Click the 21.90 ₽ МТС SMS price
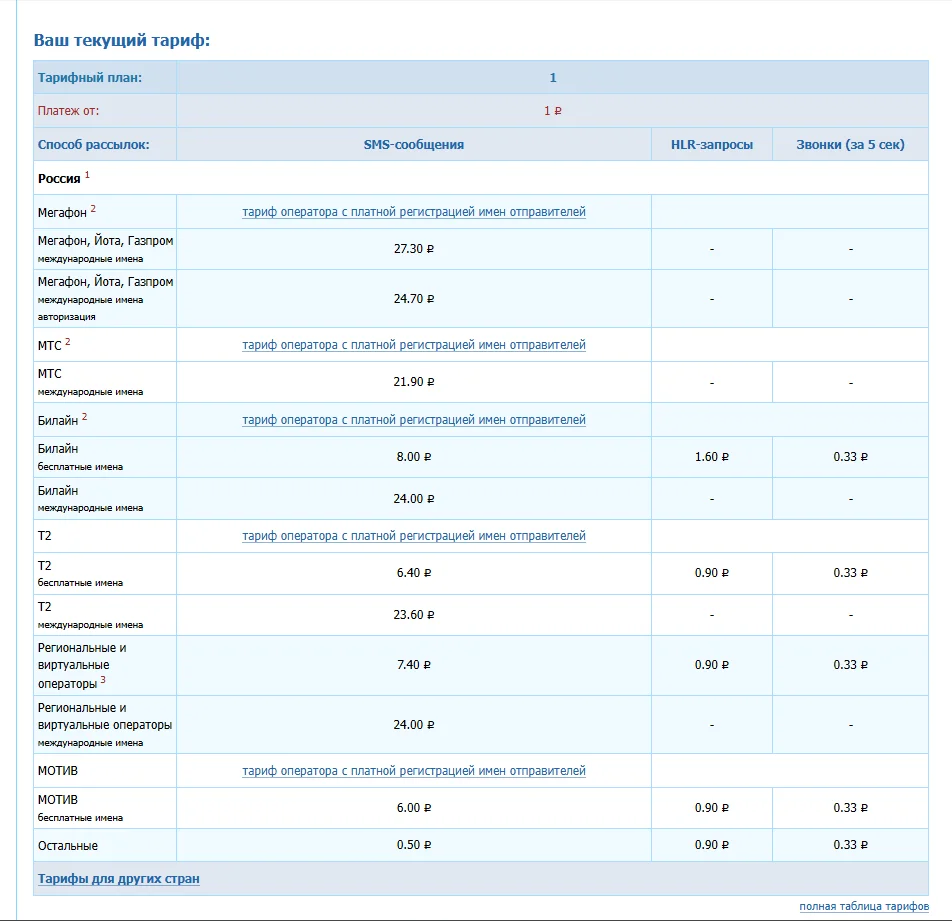952x921 pixels. tap(413, 382)
